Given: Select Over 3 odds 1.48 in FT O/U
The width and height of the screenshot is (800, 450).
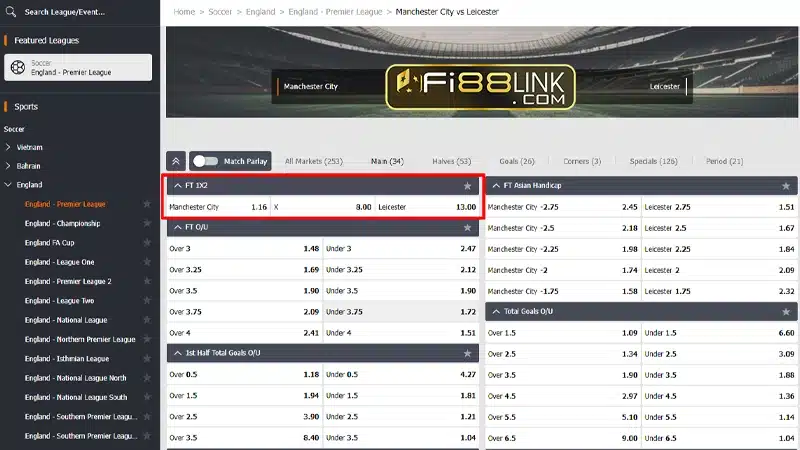Looking at the screenshot, I should click(244, 249).
